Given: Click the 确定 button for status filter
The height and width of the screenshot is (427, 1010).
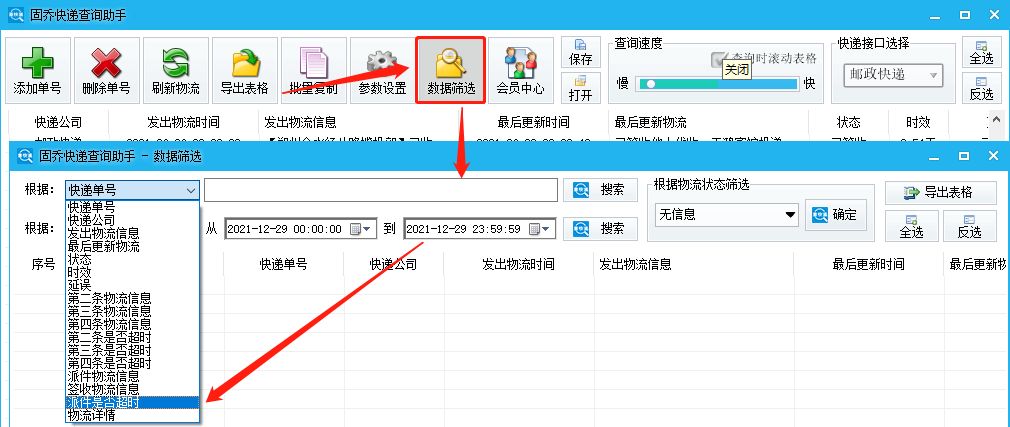Looking at the screenshot, I should coord(835,215).
